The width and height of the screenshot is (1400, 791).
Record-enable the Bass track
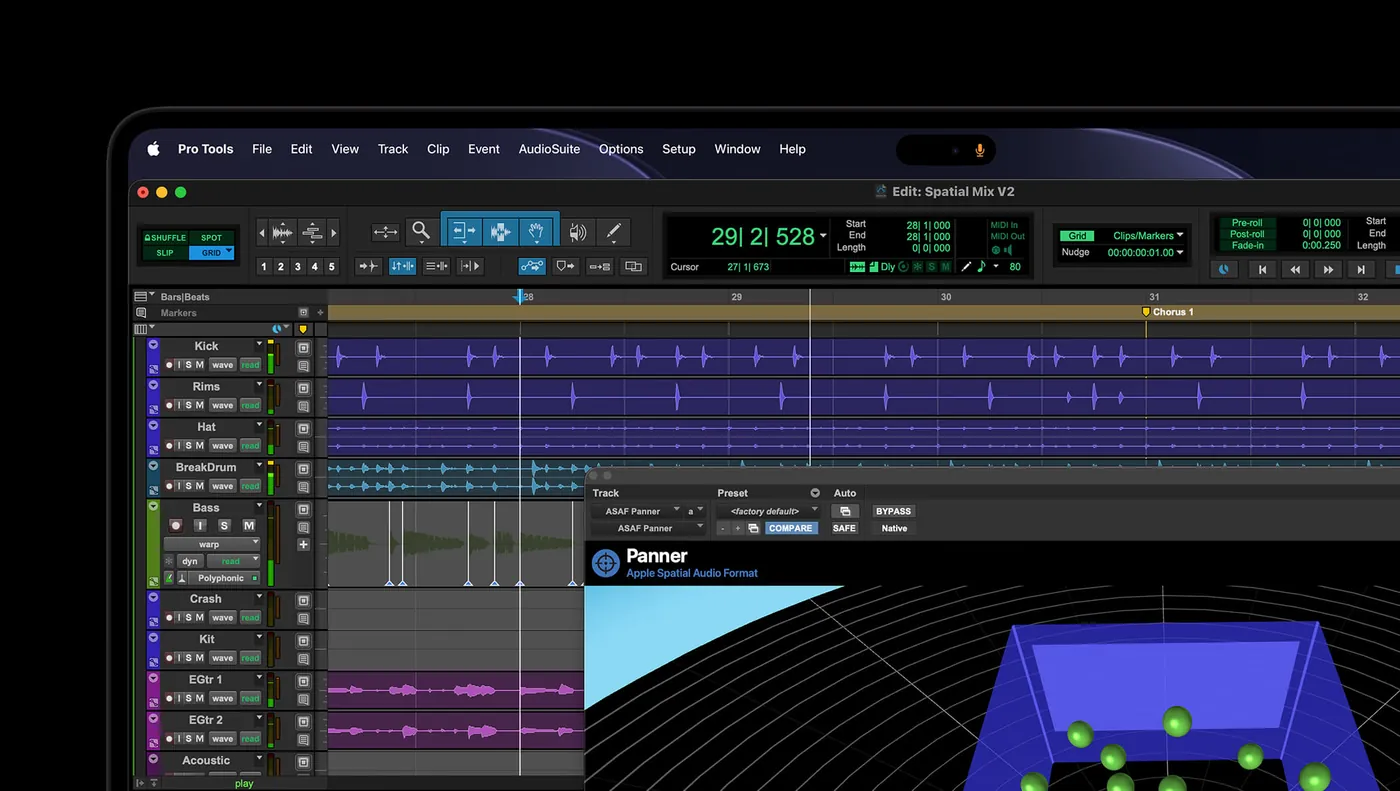click(x=176, y=525)
